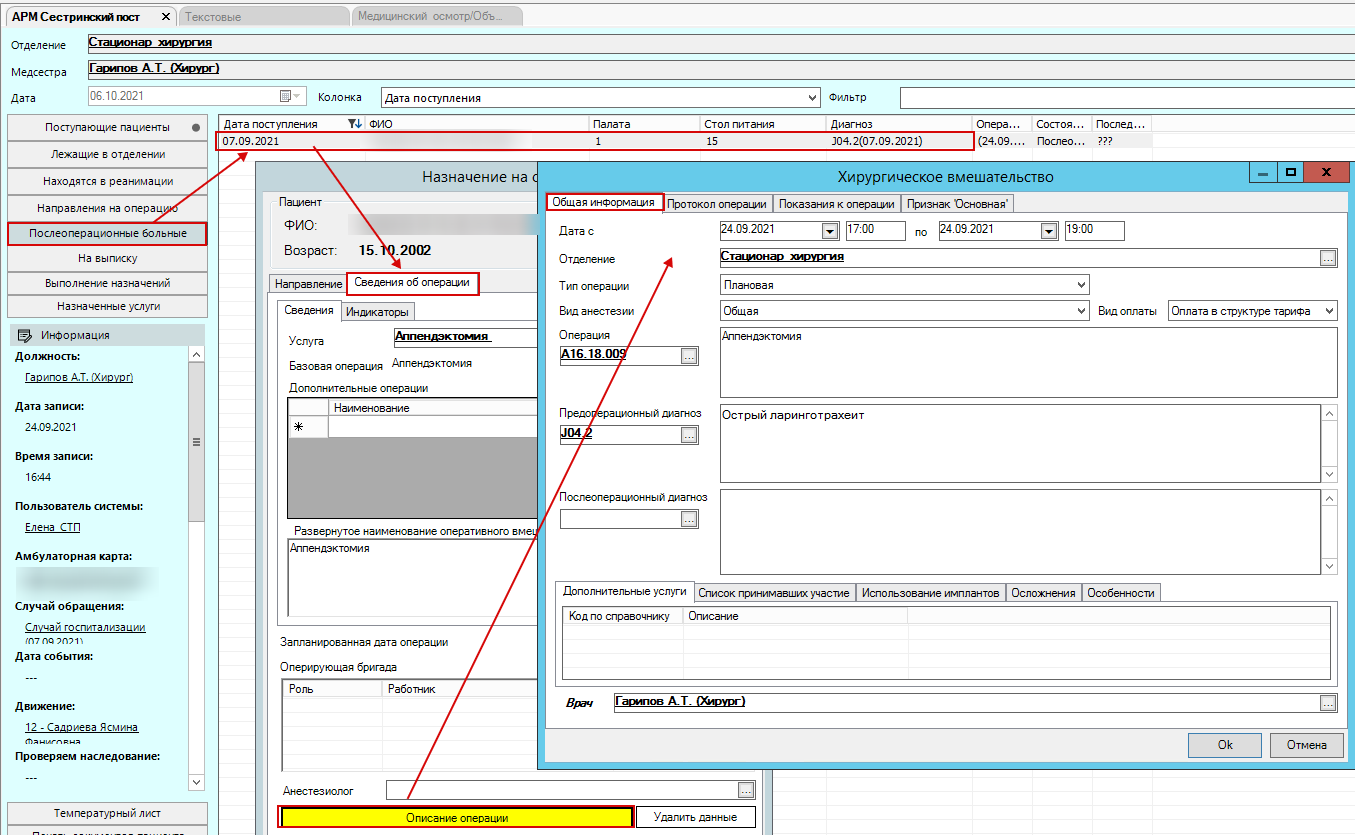Select the Сведения sub-tab
This screenshot has width=1355, height=835.
click(x=309, y=311)
